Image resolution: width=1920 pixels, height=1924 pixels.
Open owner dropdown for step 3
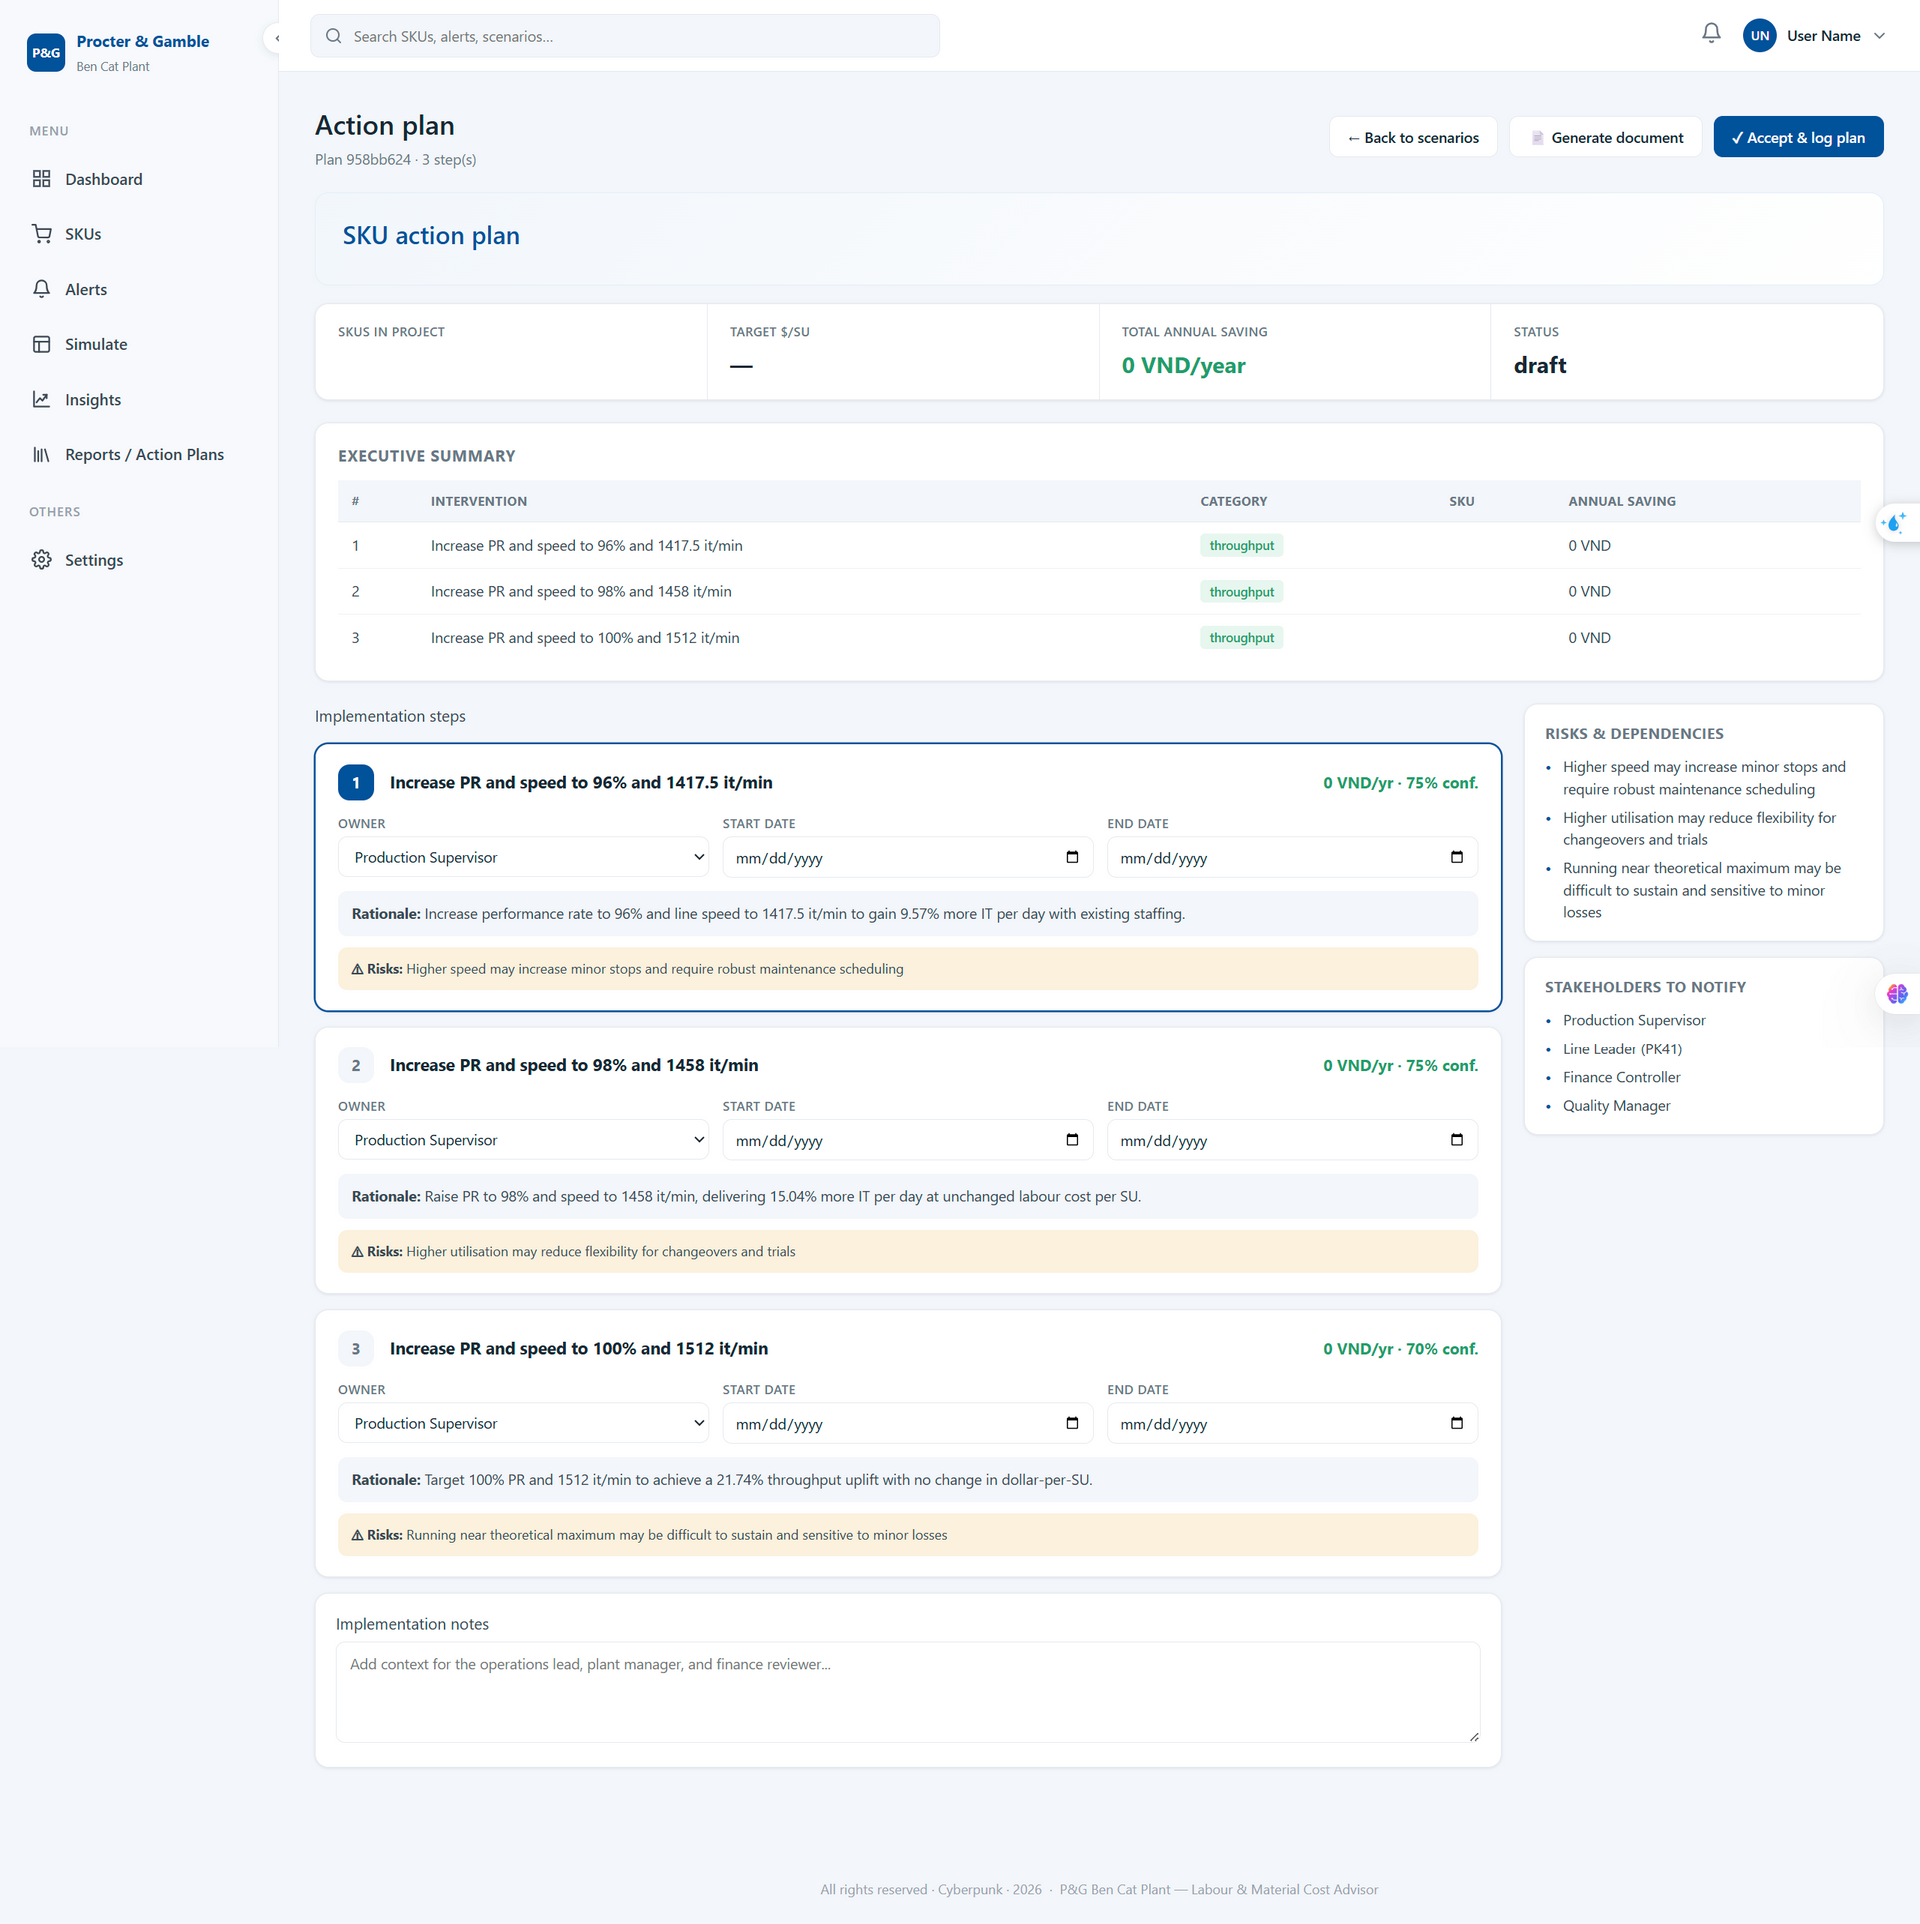pyautogui.click(x=523, y=1424)
